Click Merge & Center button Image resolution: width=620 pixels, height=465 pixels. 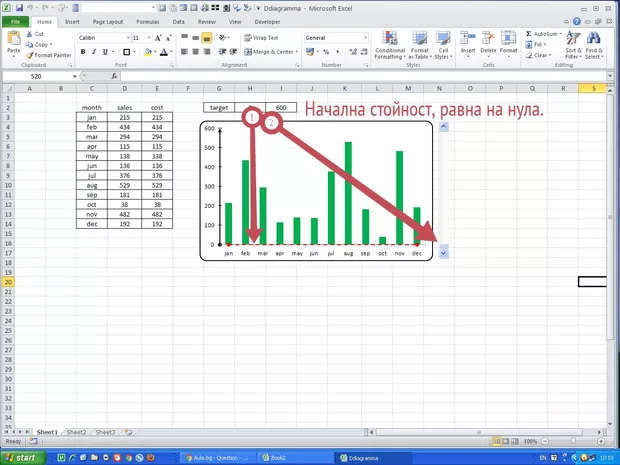click(268, 52)
